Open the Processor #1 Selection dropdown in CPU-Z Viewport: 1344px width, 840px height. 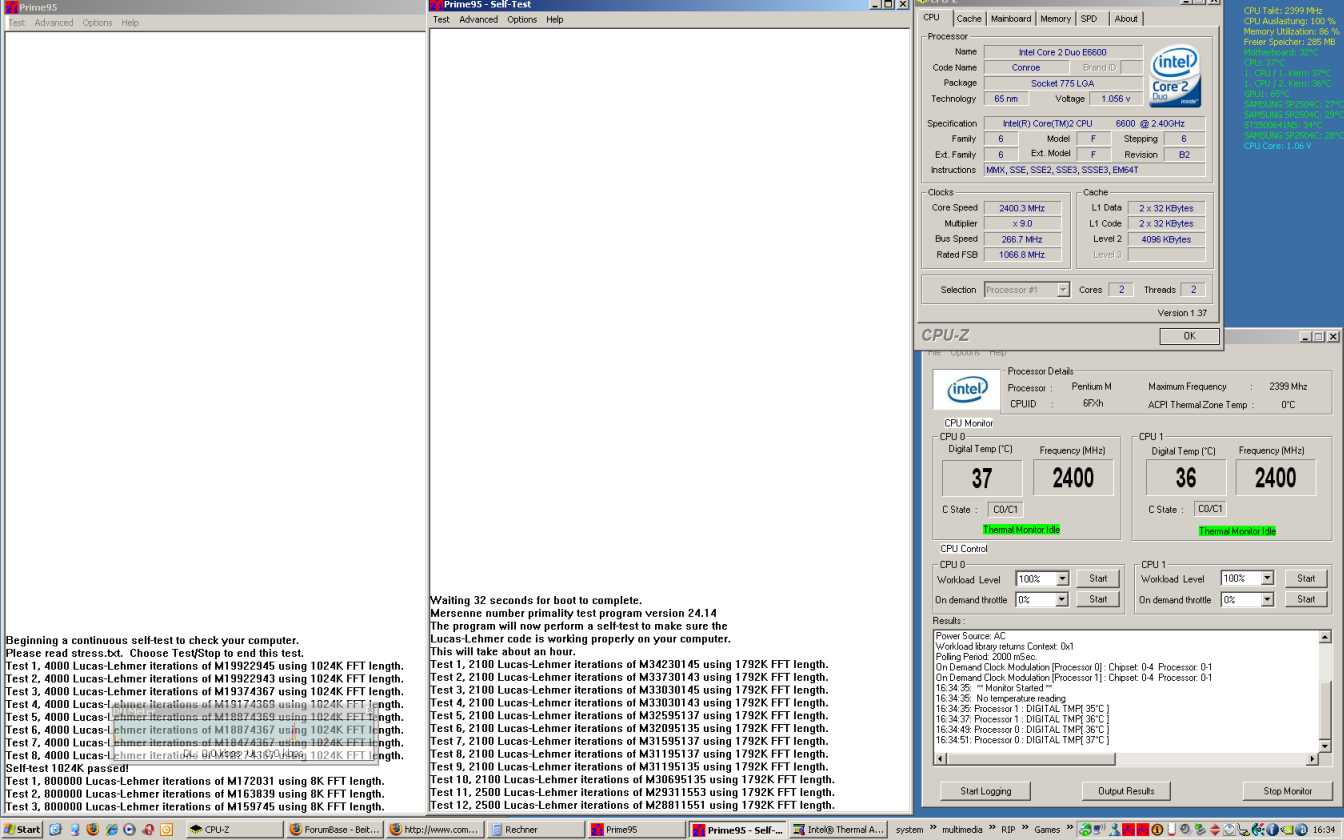pos(1062,290)
